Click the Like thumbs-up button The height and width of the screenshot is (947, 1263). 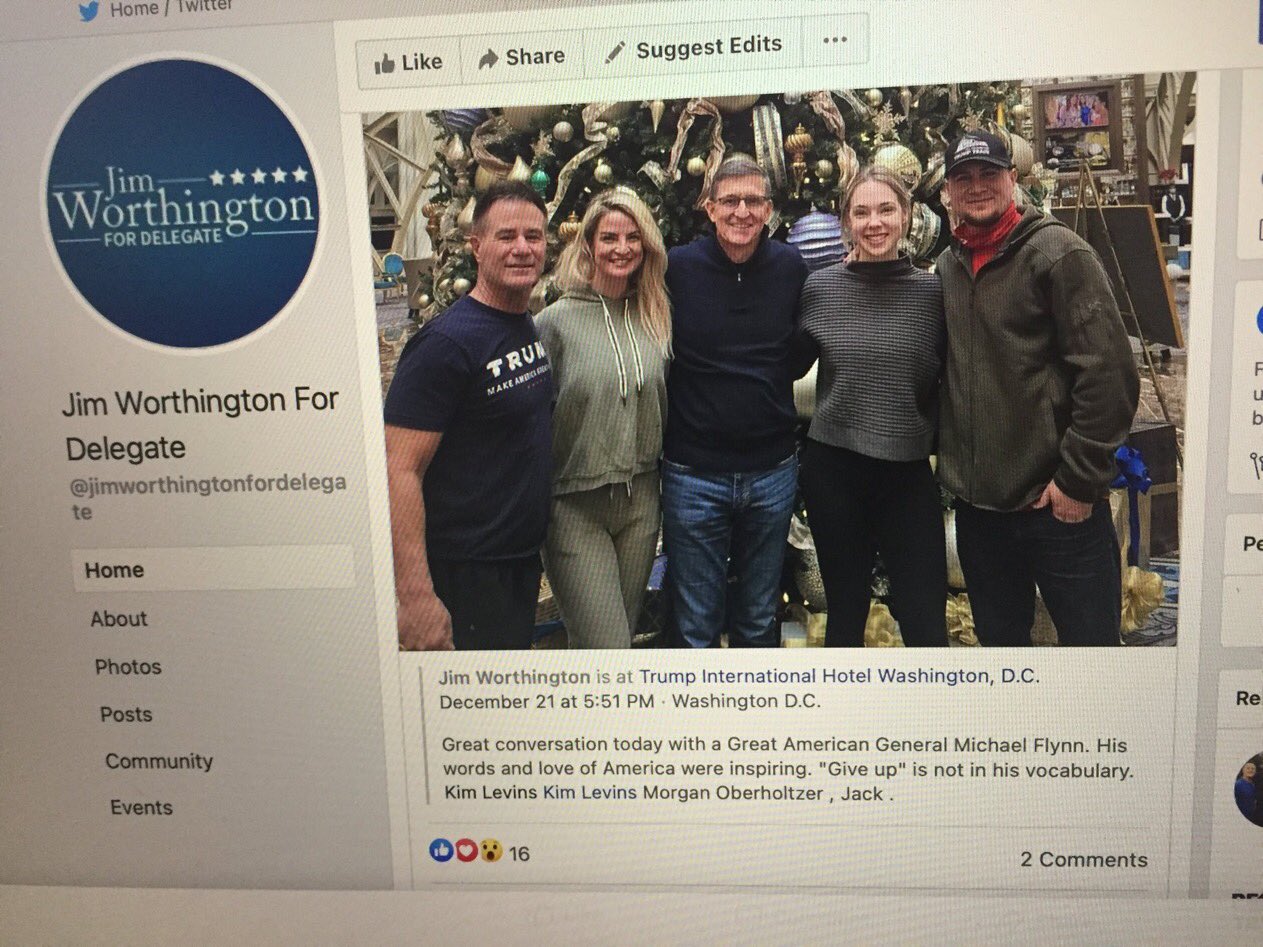pyautogui.click(x=408, y=61)
